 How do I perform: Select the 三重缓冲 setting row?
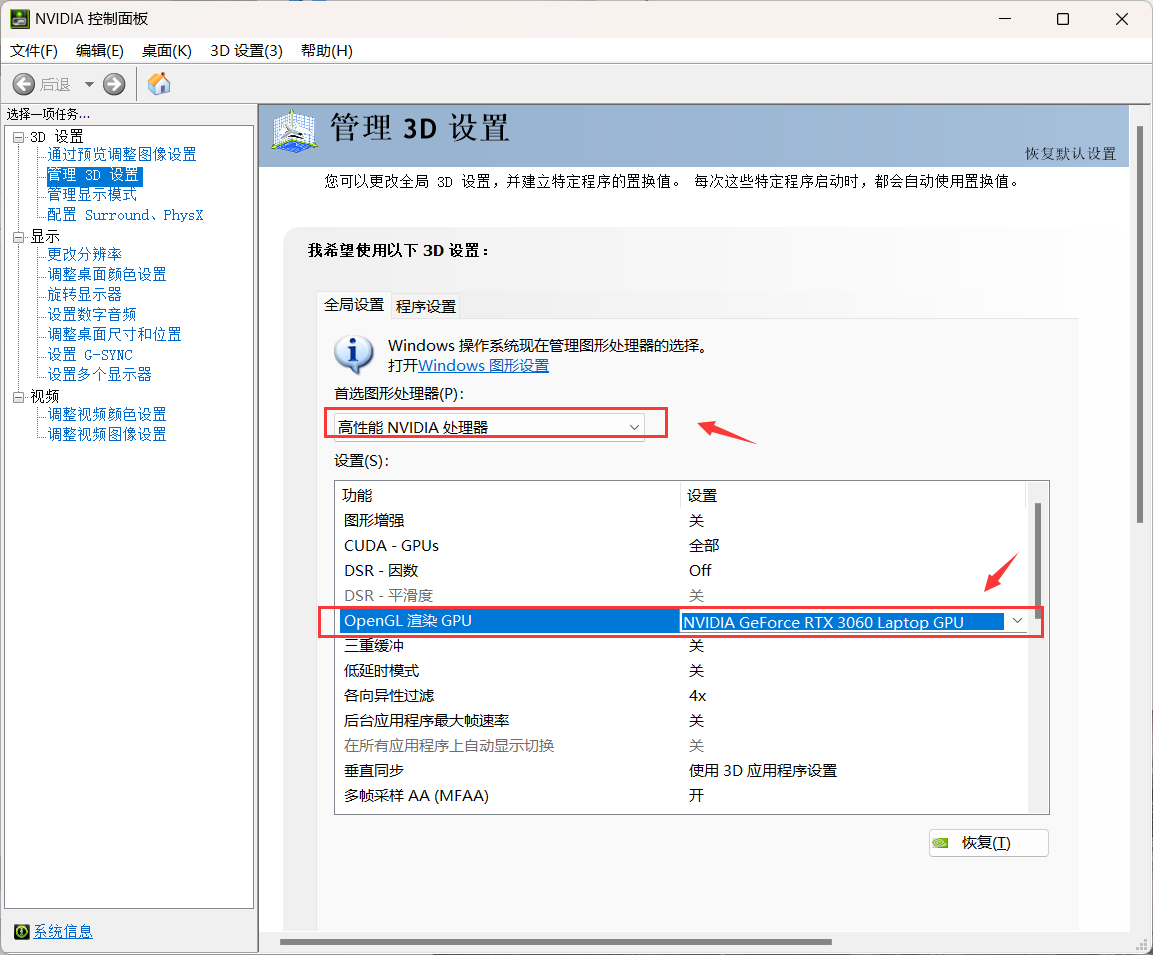[x=684, y=646]
